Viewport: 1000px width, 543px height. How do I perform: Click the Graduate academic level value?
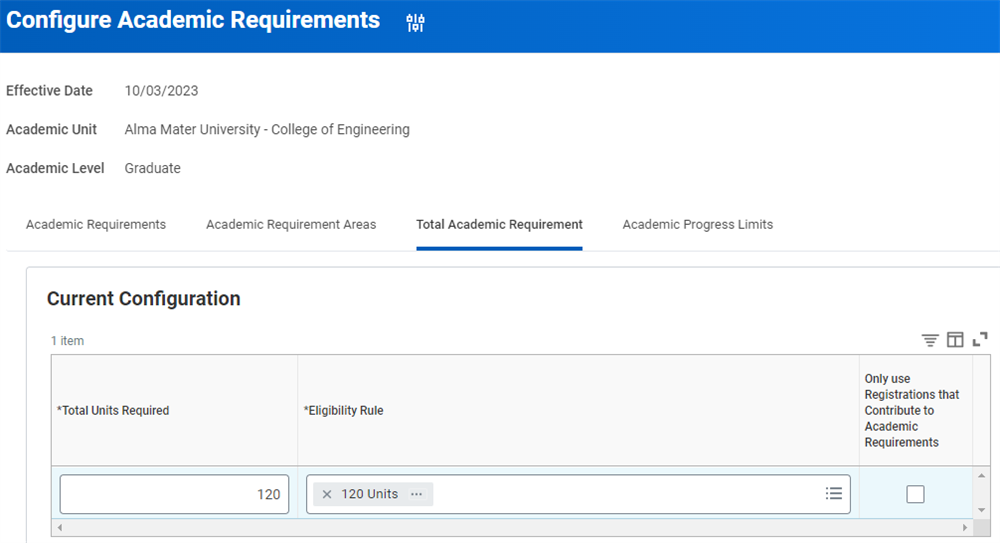point(152,168)
